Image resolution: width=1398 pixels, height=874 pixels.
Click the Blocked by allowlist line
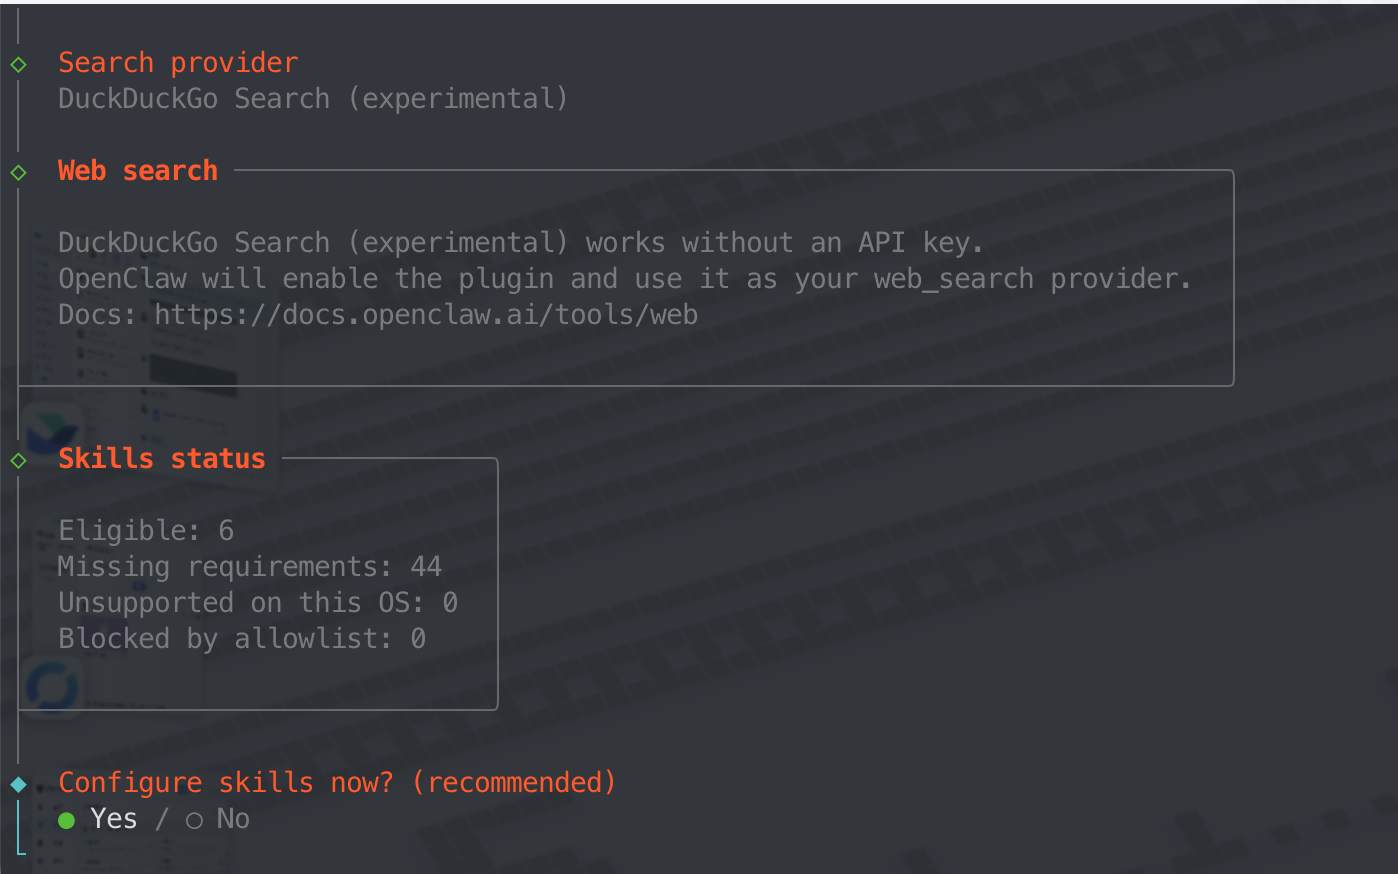coord(242,639)
